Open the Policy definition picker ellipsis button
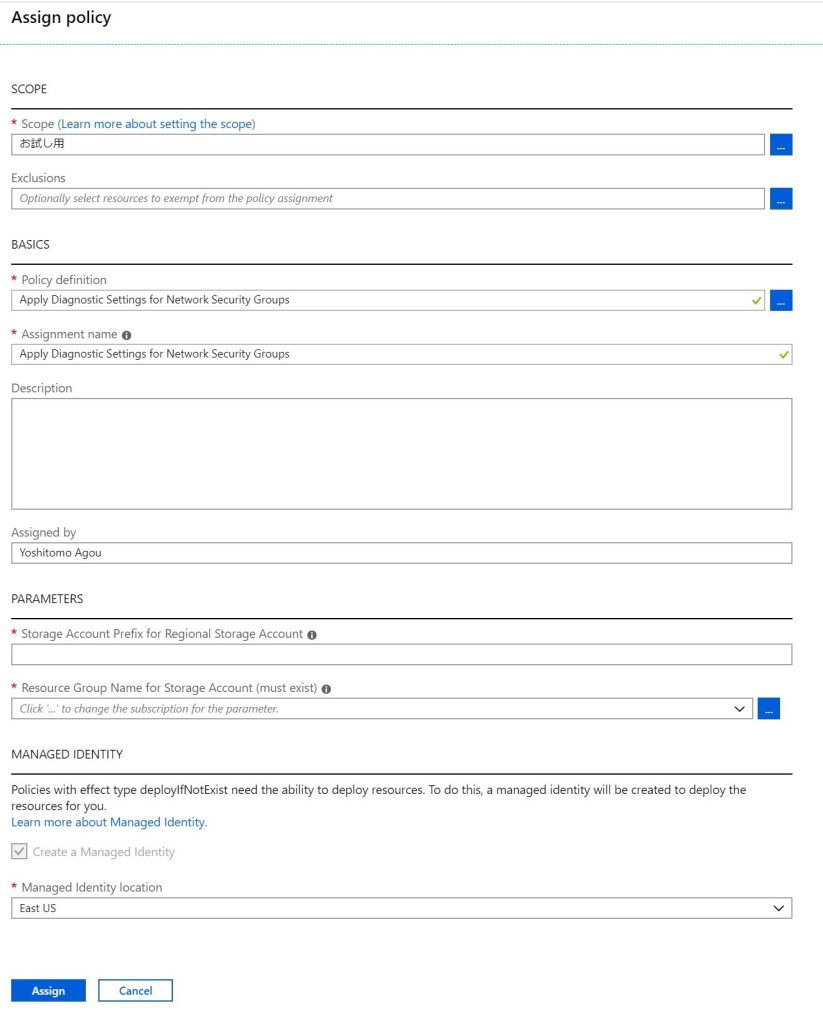823x1024 pixels. point(781,300)
